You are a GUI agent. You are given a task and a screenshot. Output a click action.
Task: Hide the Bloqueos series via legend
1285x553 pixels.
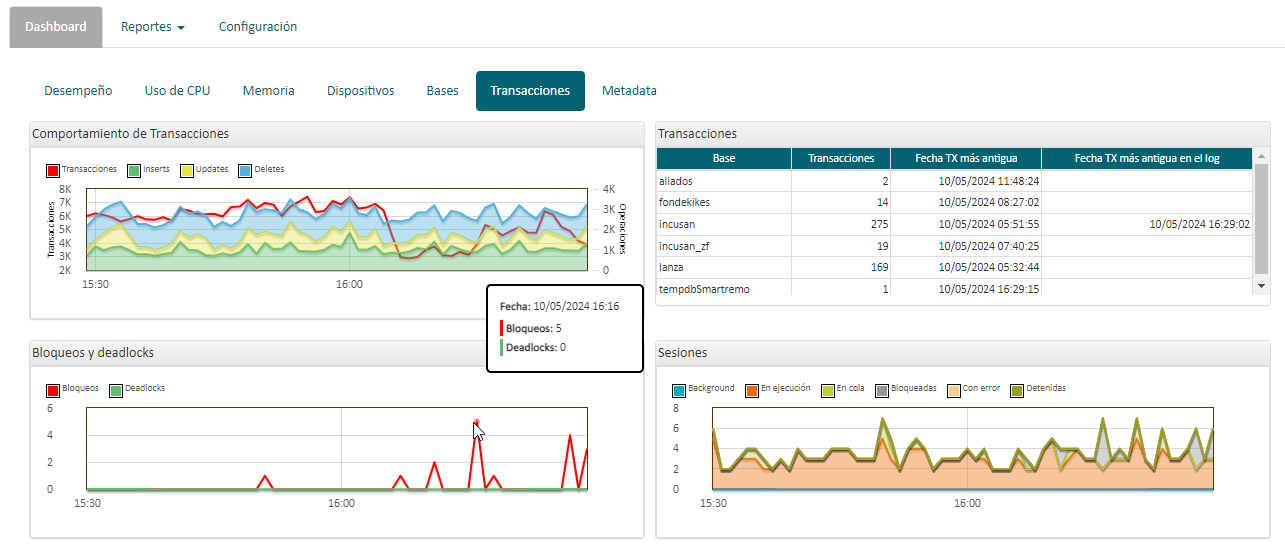[54, 389]
